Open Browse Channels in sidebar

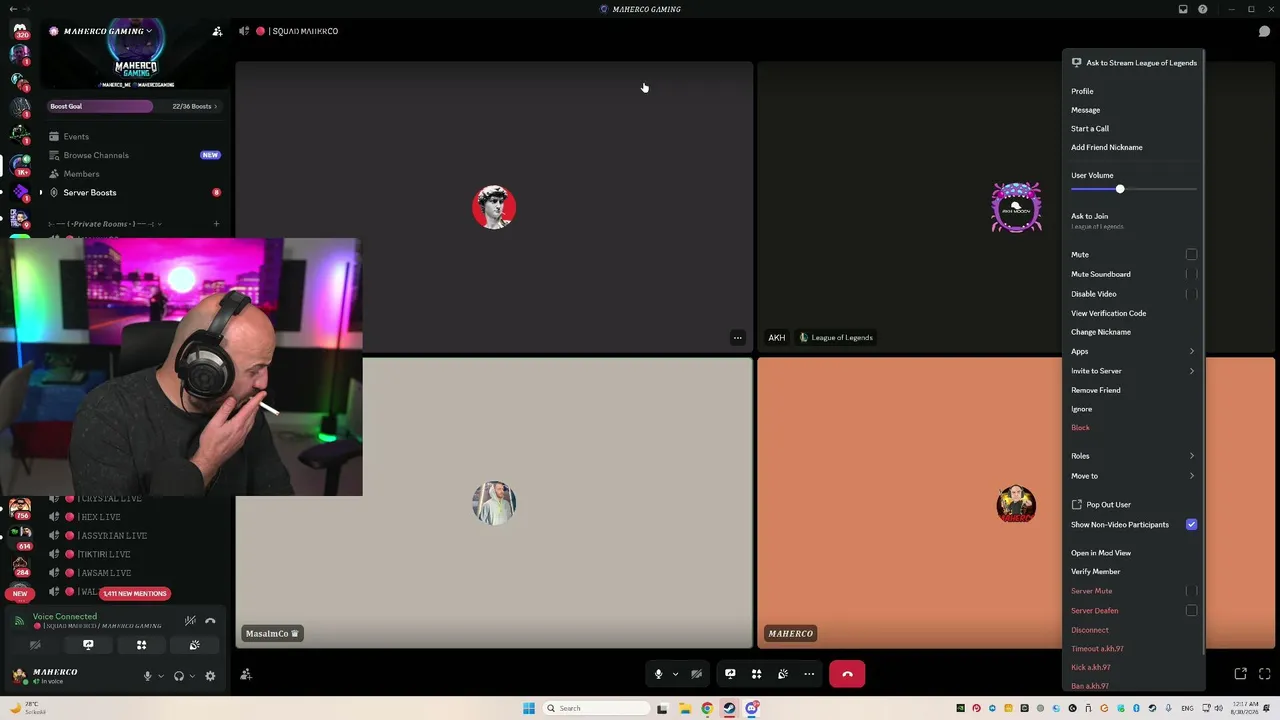pyautogui.click(x=96, y=155)
